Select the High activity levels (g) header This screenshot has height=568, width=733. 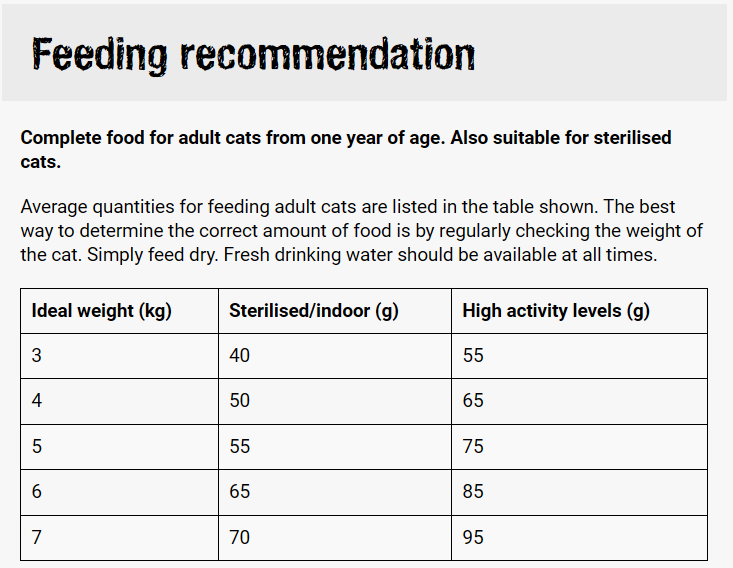pyautogui.click(x=556, y=311)
